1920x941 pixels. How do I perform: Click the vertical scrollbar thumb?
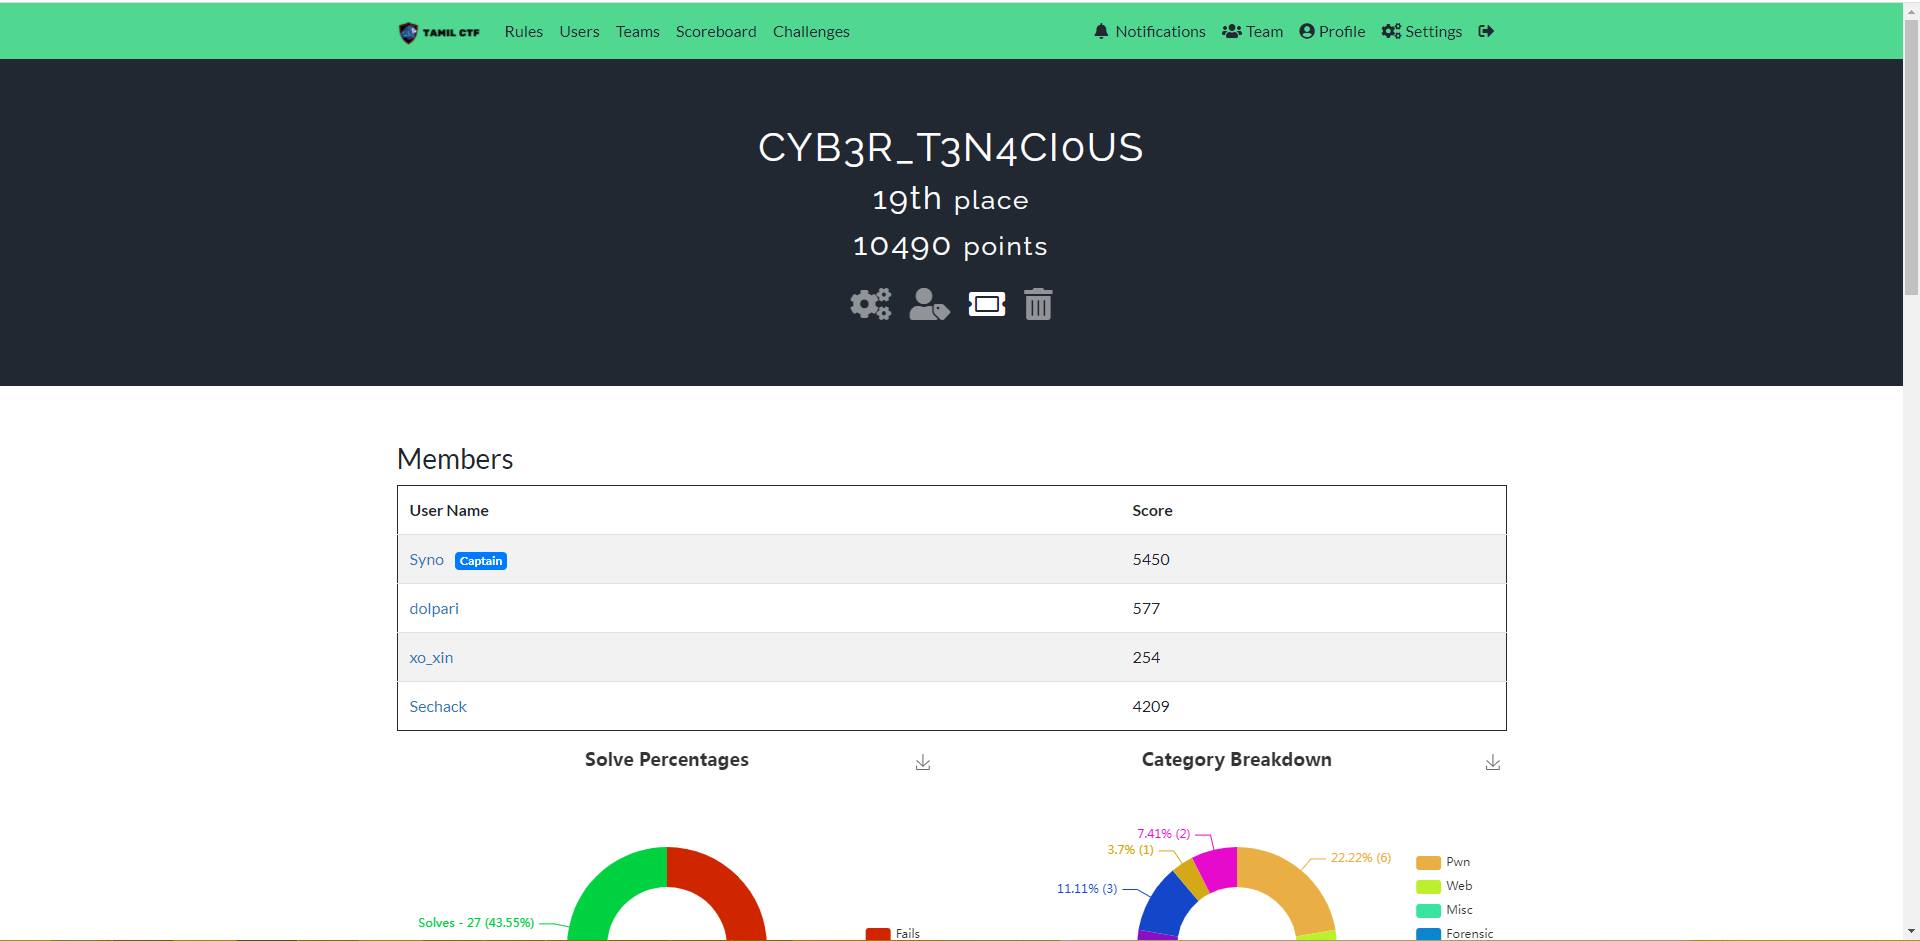pyautogui.click(x=1911, y=155)
